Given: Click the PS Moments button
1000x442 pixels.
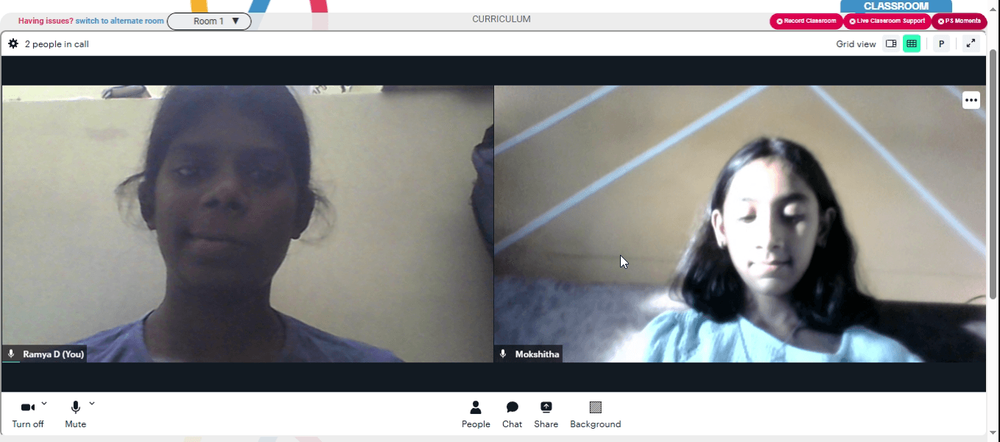Looking at the screenshot, I should pos(959,21).
